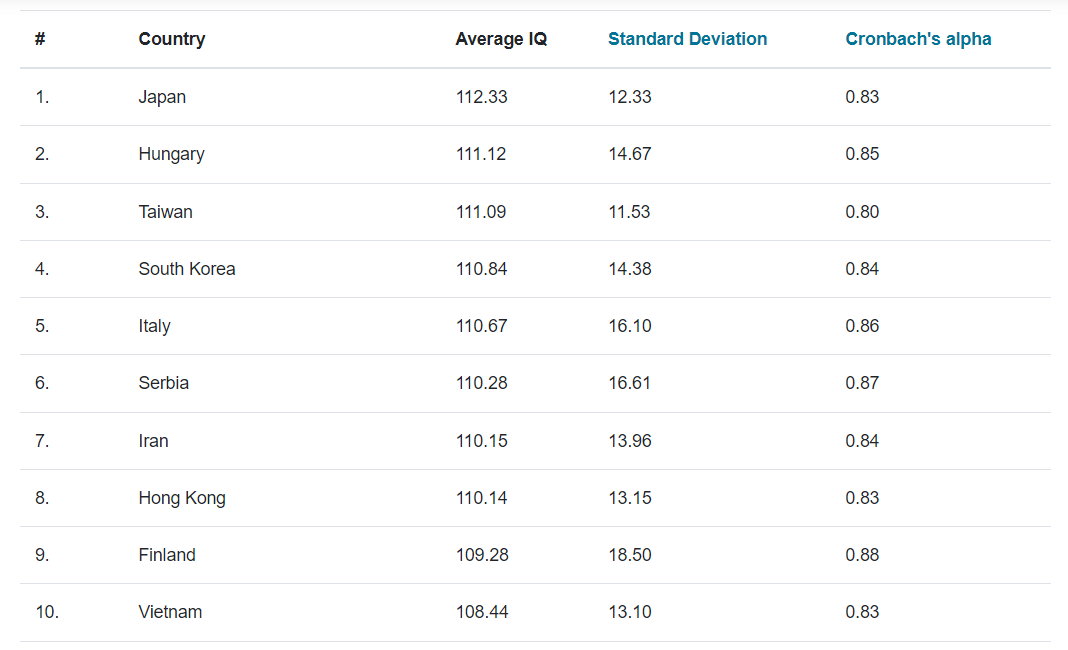The height and width of the screenshot is (650, 1068).
Task: Select the Hungary country cell
Action: (171, 154)
